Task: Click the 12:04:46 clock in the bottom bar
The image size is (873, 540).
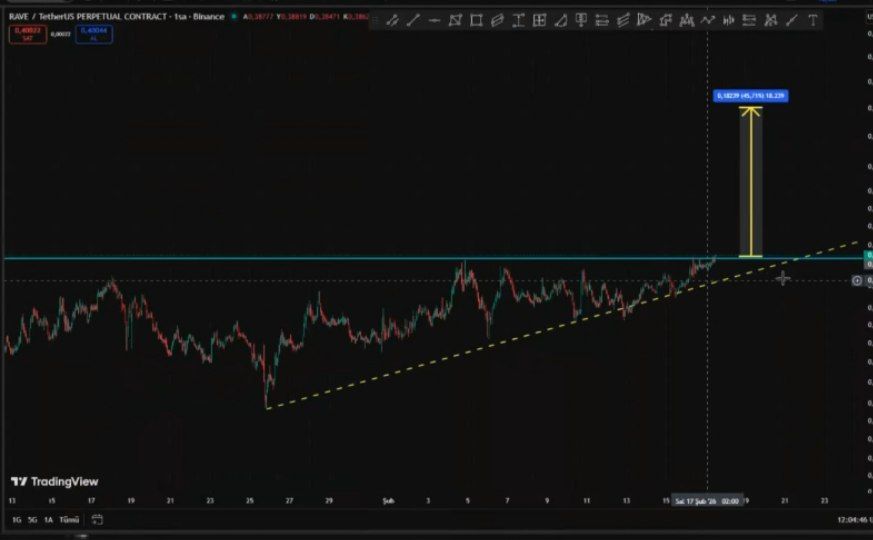Action: point(854,520)
